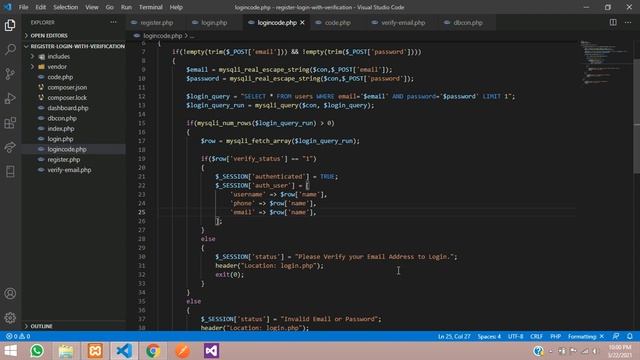Open the Terminal menu
This screenshot has width=640, height=360.
[151, 7]
